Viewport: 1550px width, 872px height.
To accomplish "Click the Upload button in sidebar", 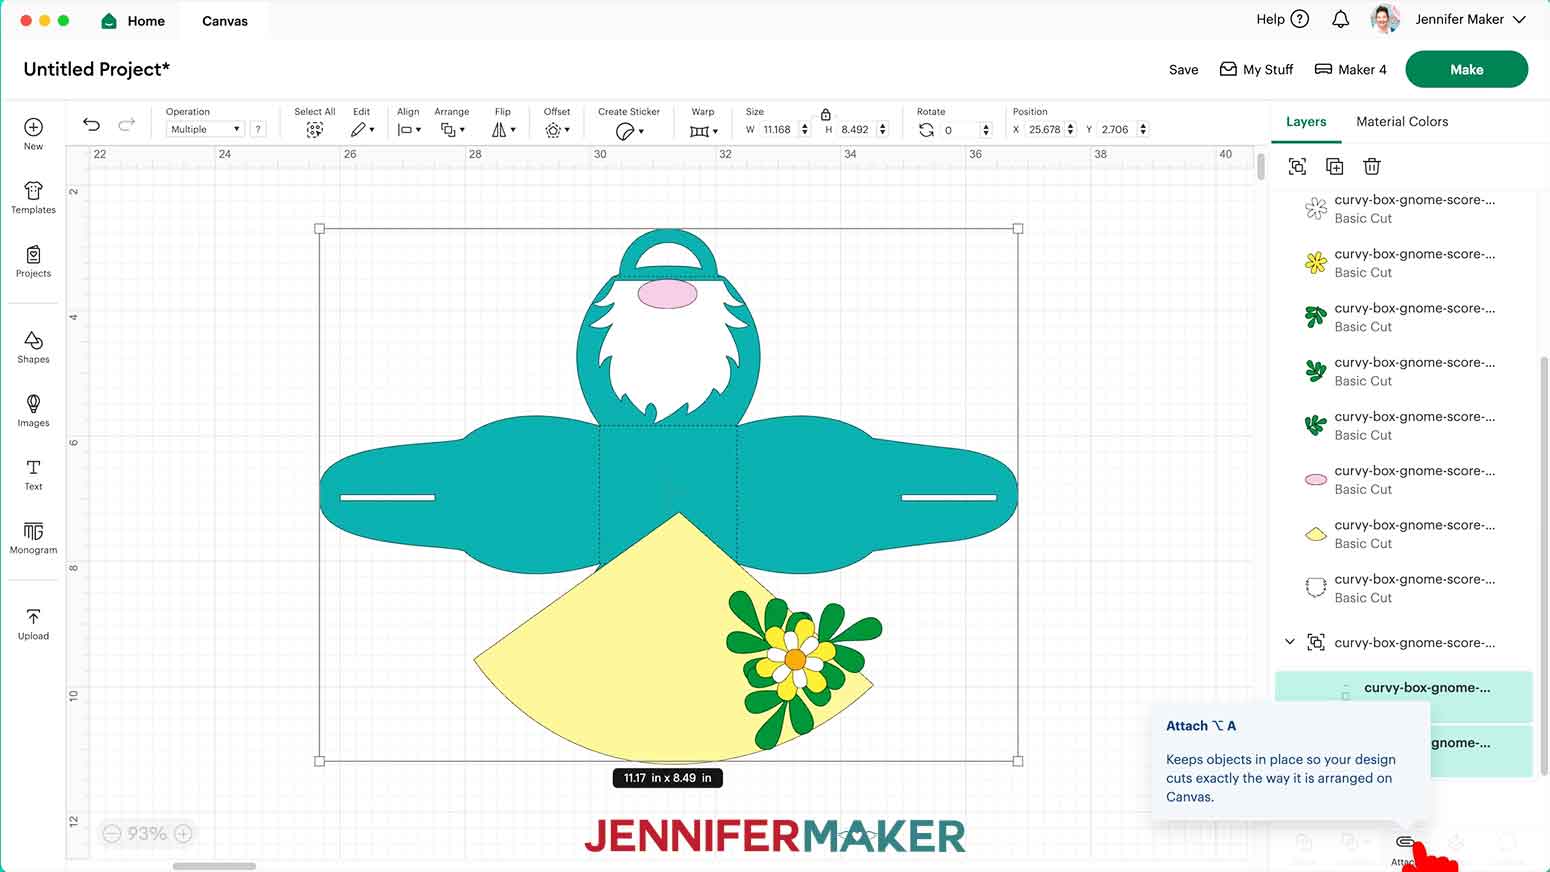I will click(33, 623).
